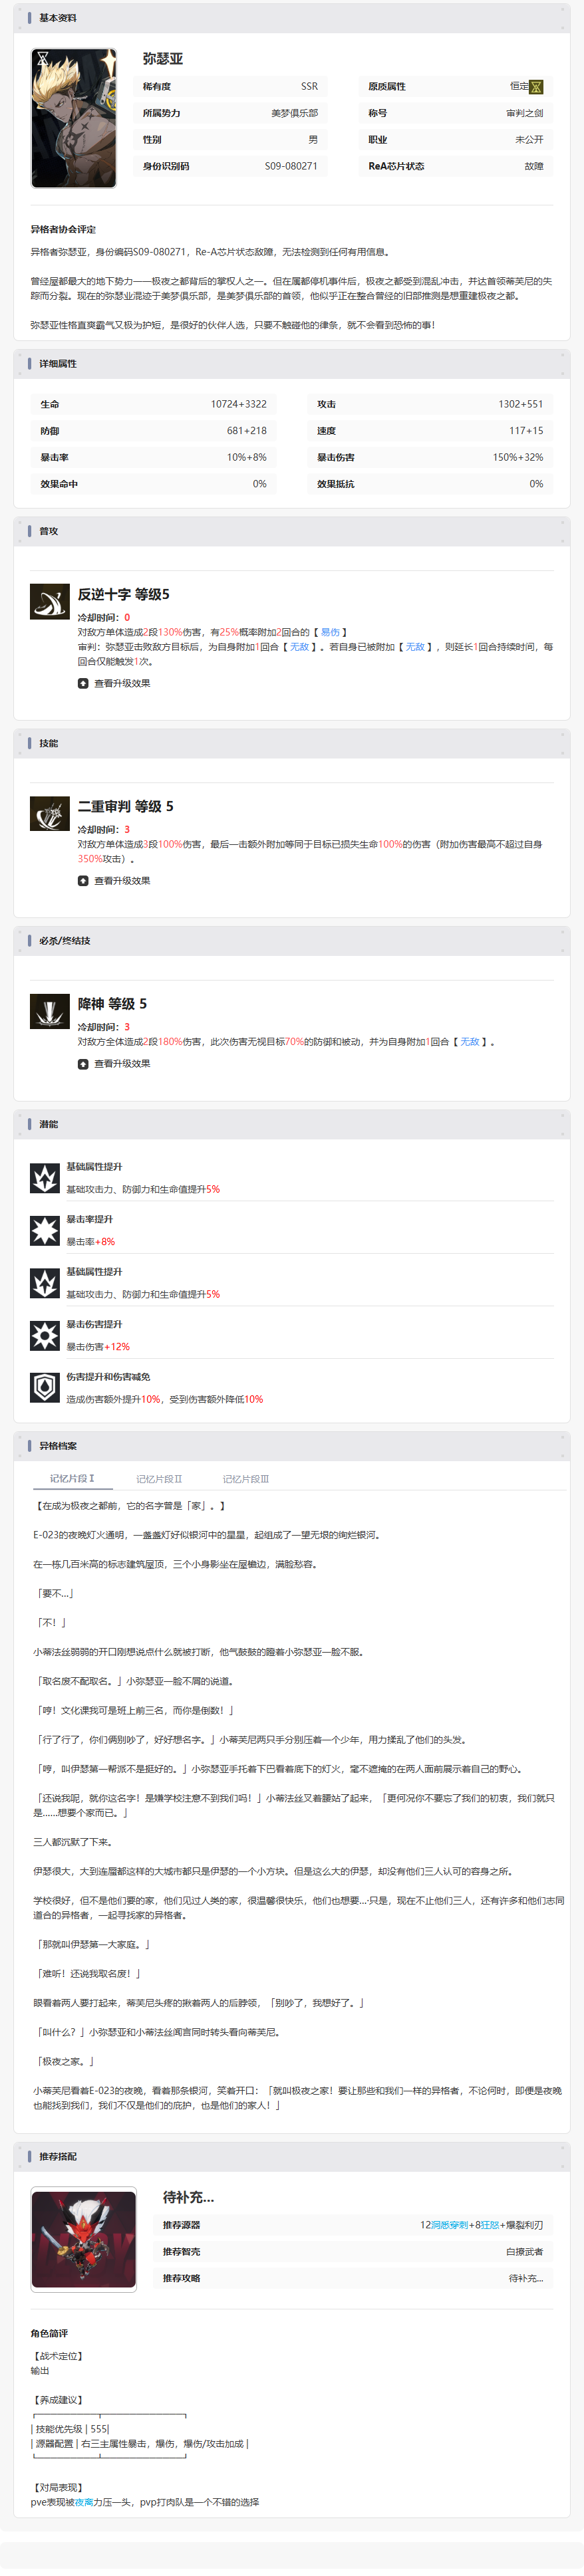
Task: Switch to 记忆片段Ⅱ tab
Action: tap(159, 1478)
